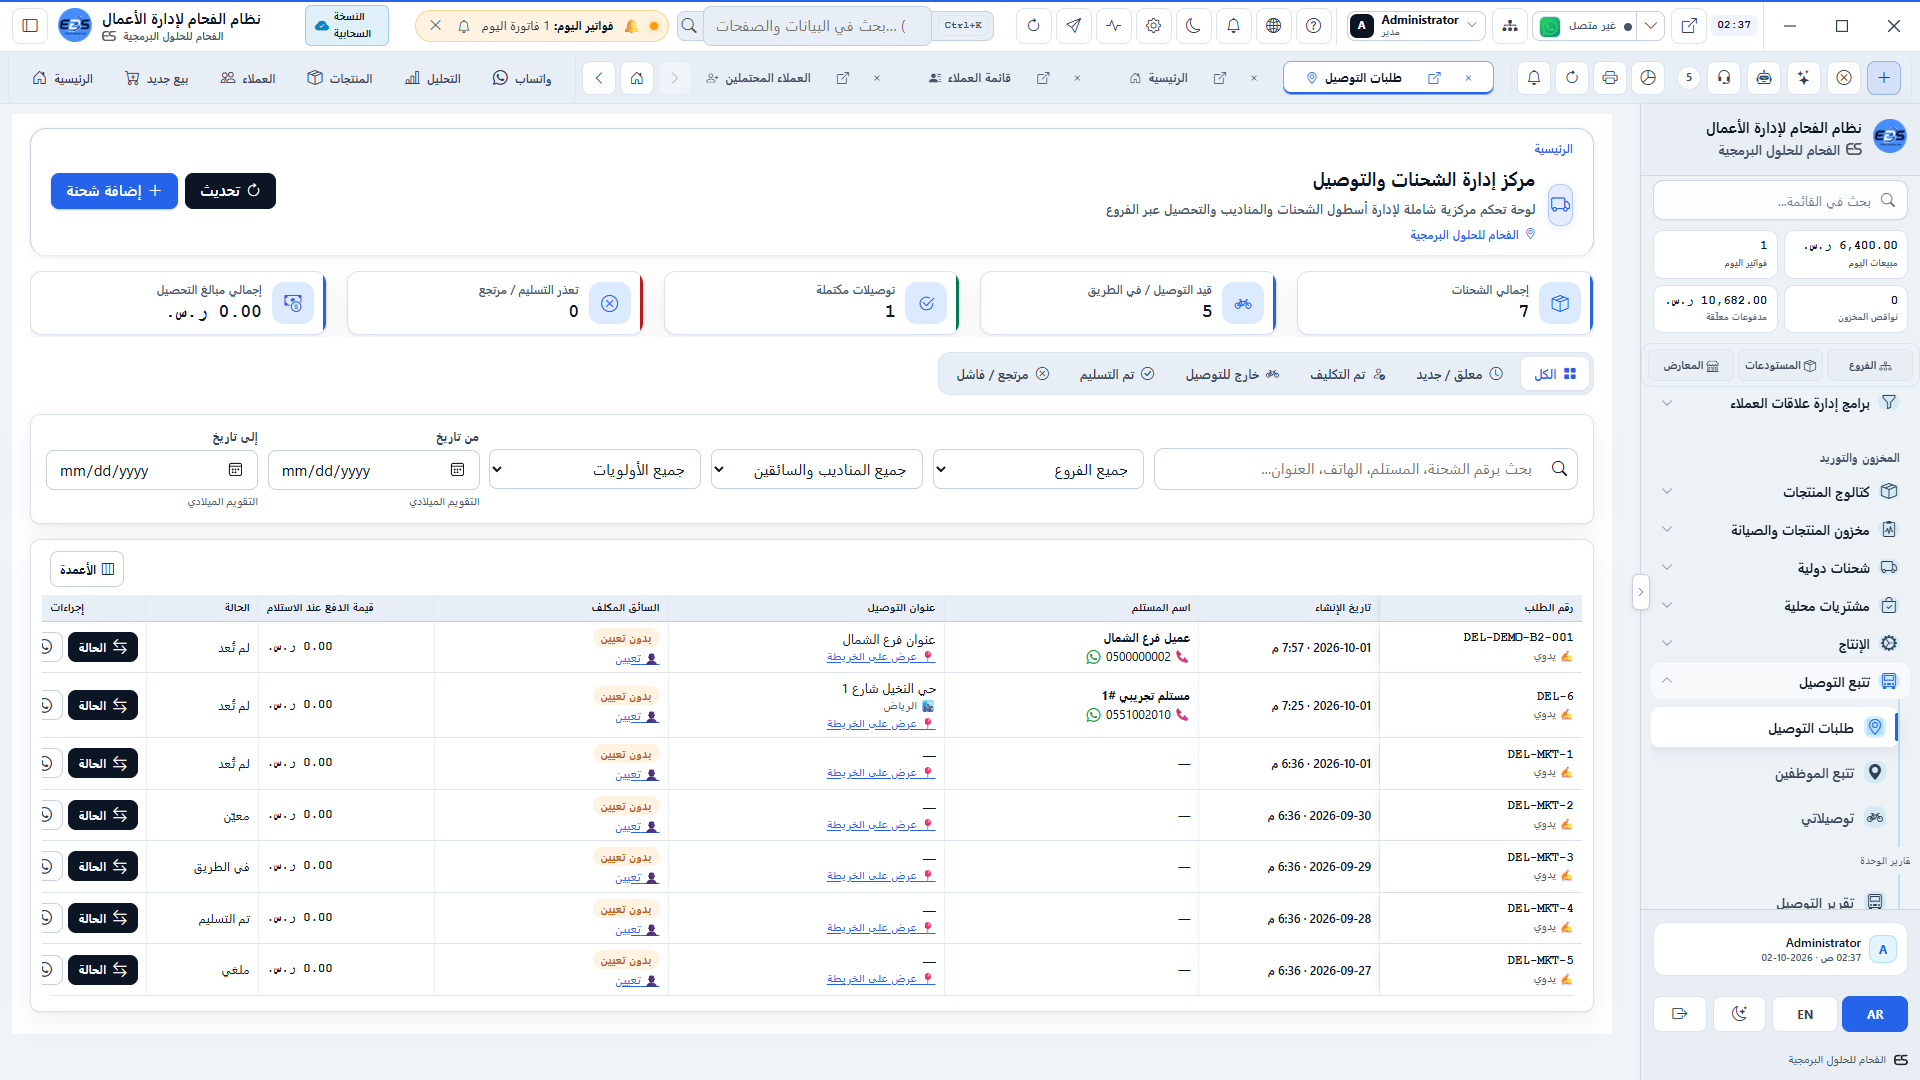
Task: Toggle the sidebar panel icon at top-left
Action: click(x=30, y=26)
